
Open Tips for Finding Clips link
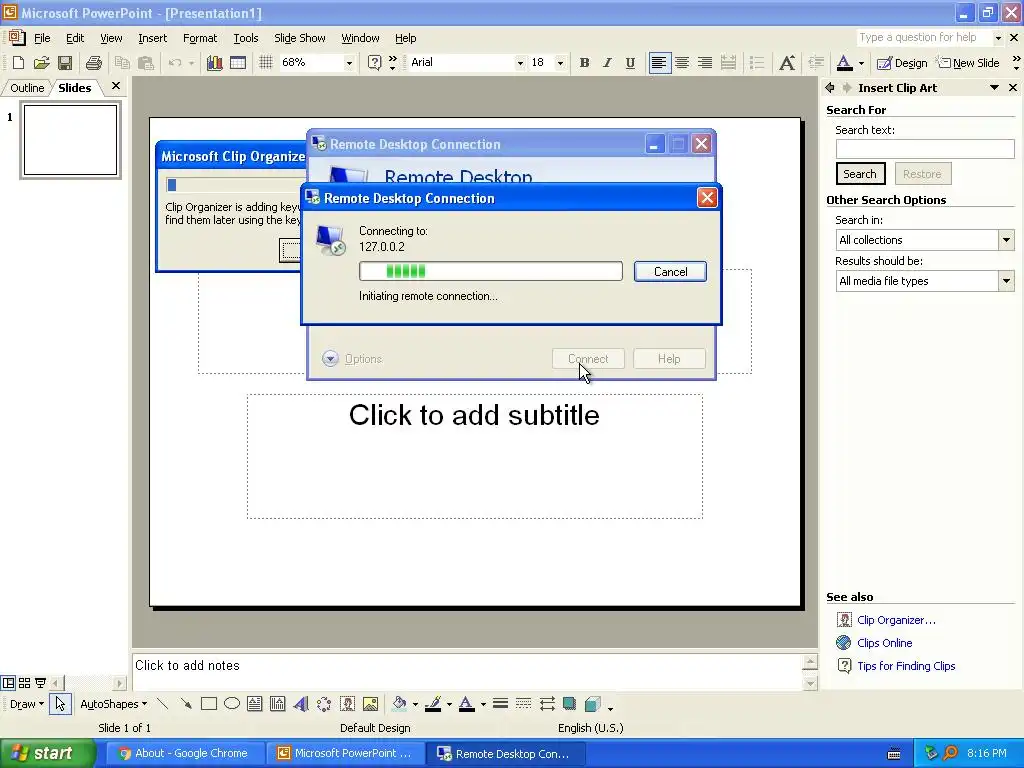(x=906, y=665)
